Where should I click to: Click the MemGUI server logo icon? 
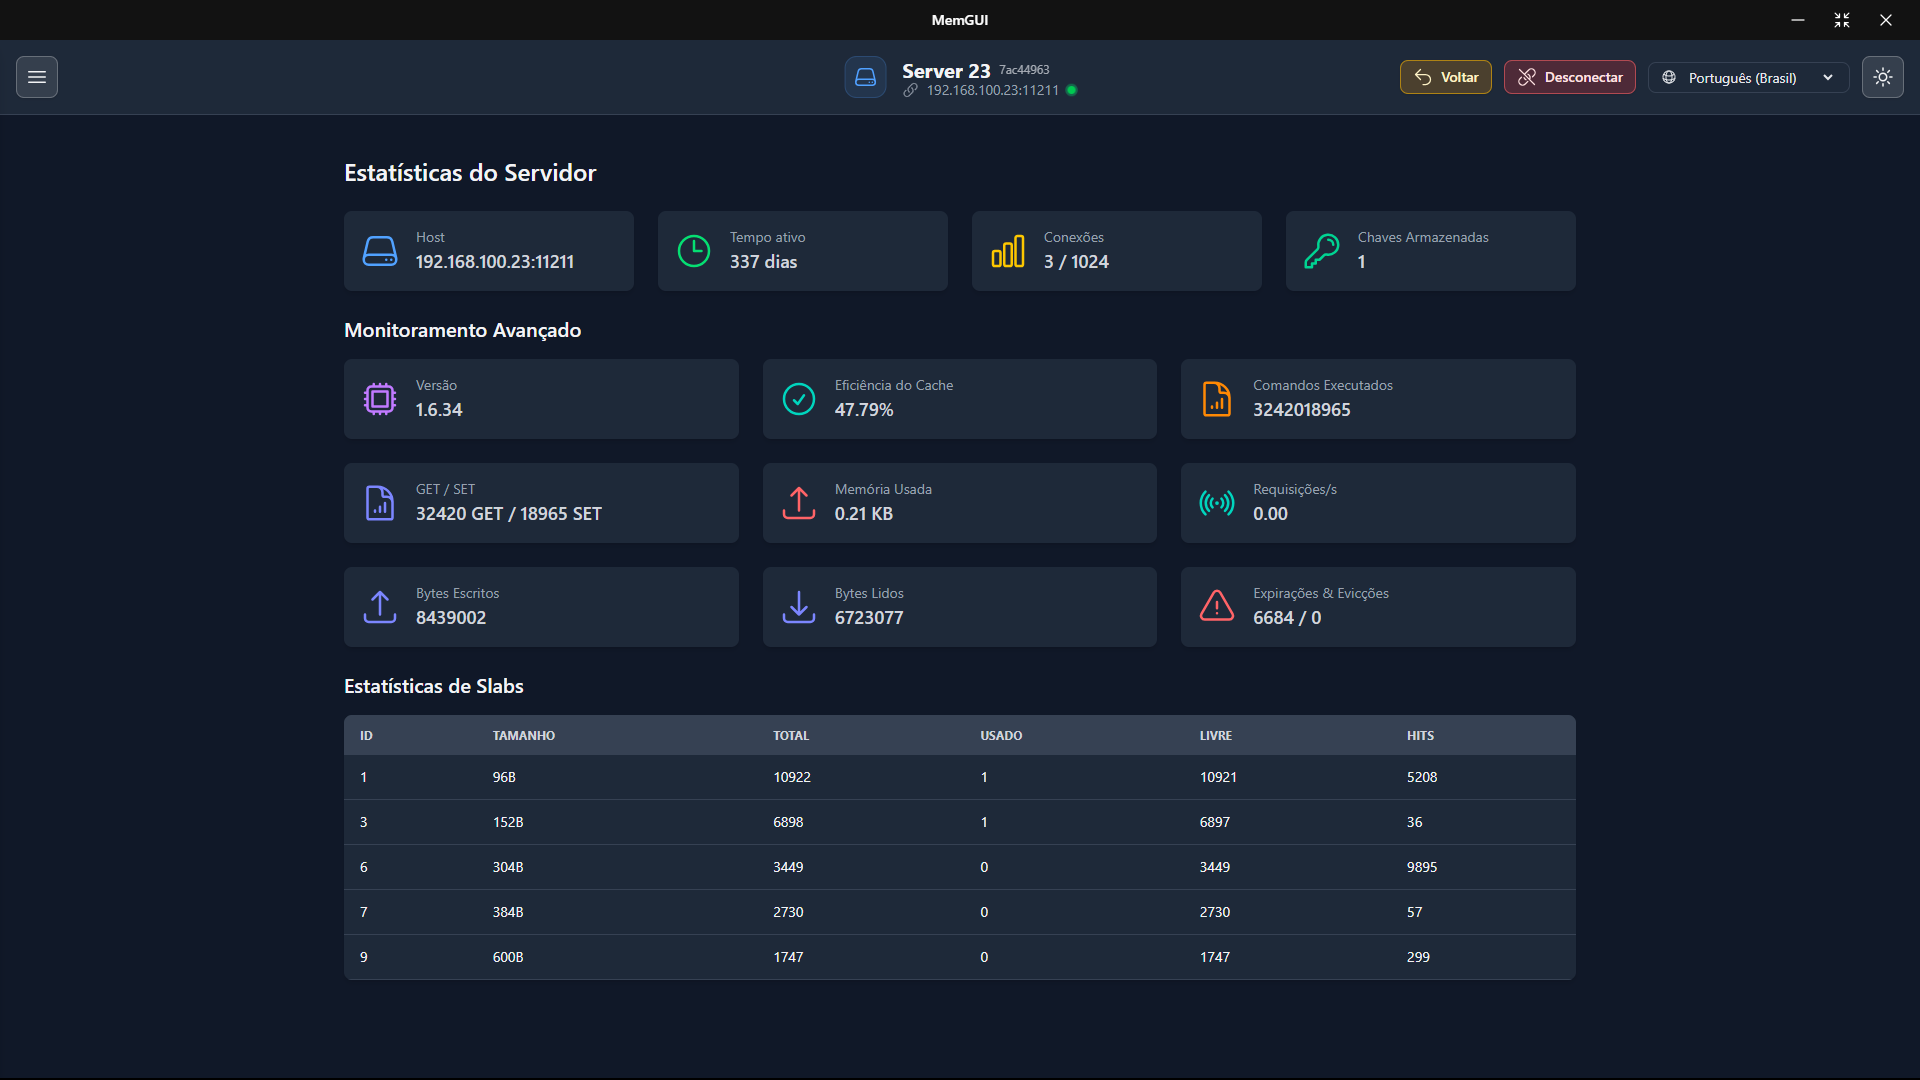pyautogui.click(x=865, y=77)
